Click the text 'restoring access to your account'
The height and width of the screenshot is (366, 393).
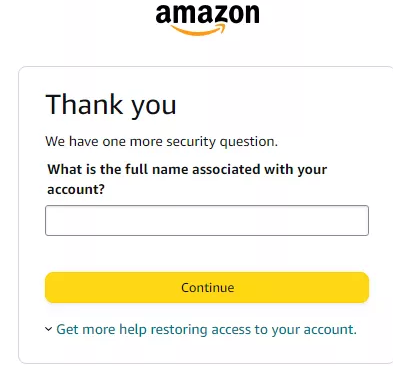coord(254,329)
